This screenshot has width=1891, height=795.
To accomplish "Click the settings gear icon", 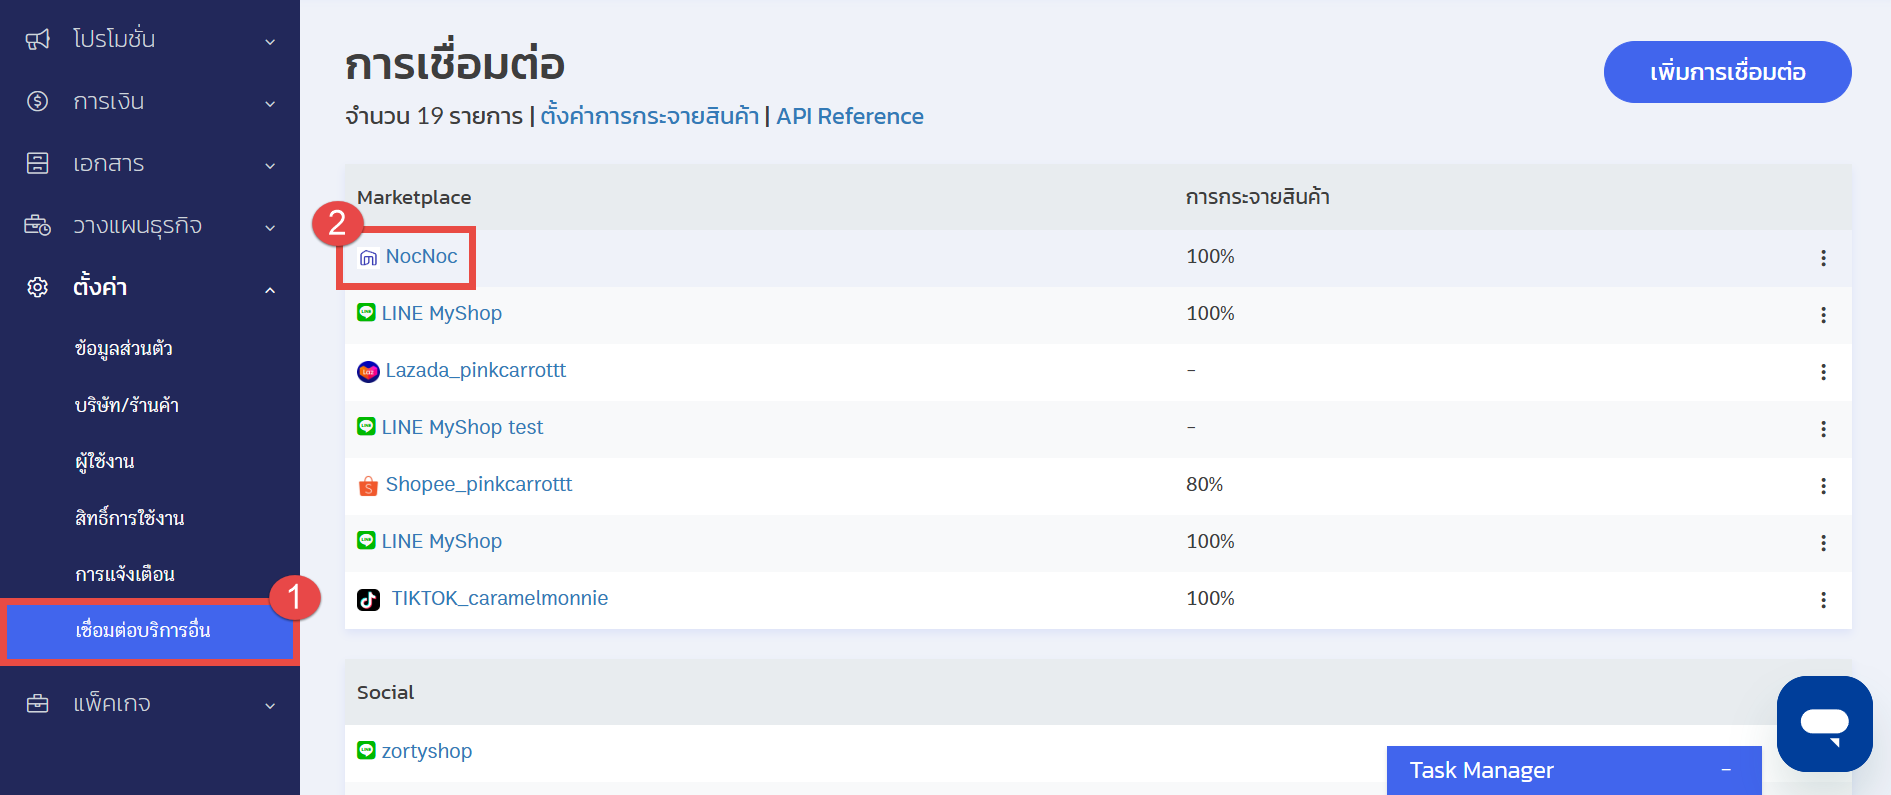I will tap(37, 287).
